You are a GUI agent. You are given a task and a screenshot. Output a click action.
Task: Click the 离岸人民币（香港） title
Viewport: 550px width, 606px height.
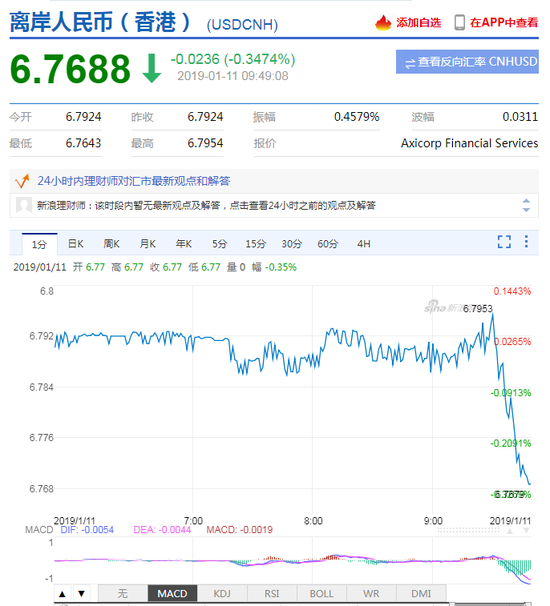pyautogui.click(x=100, y=22)
